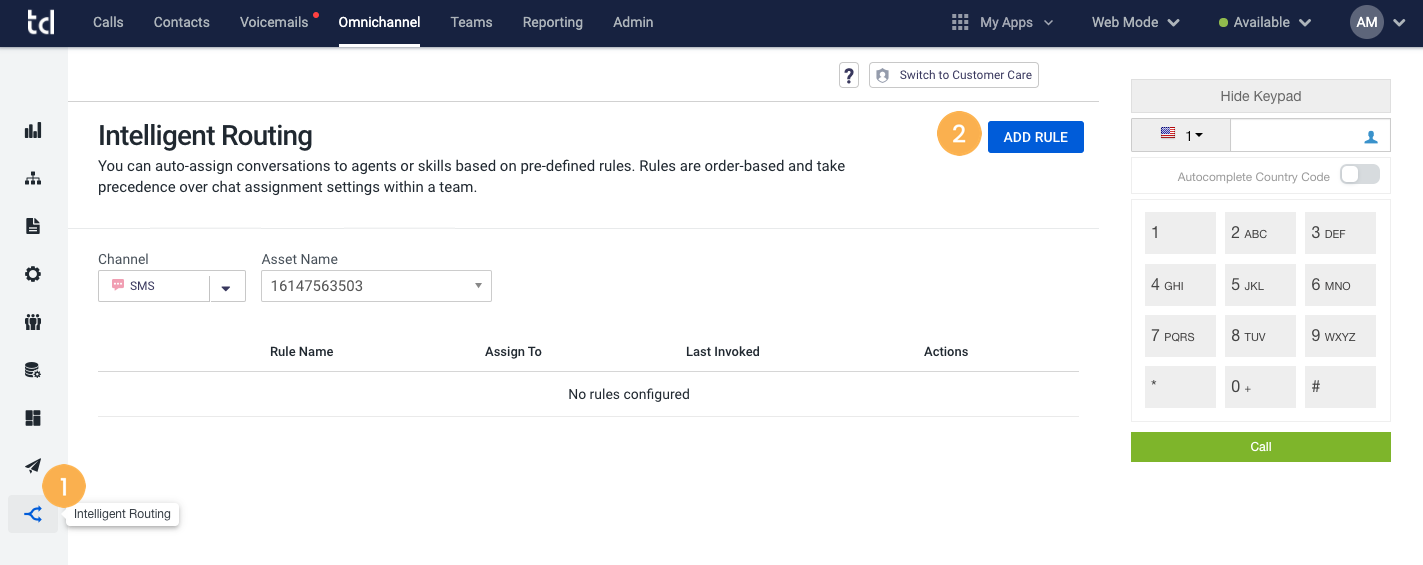Change the Available status dropdown
The height and width of the screenshot is (565, 1423).
(1265, 22)
